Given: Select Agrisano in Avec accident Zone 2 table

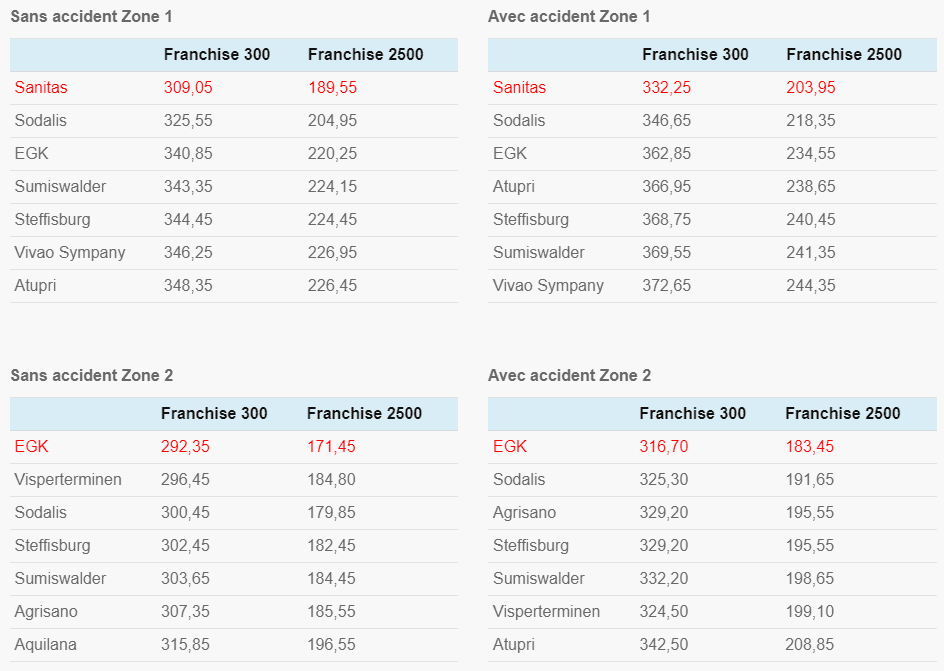Looking at the screenshot, I should click(x=524, y=513).
